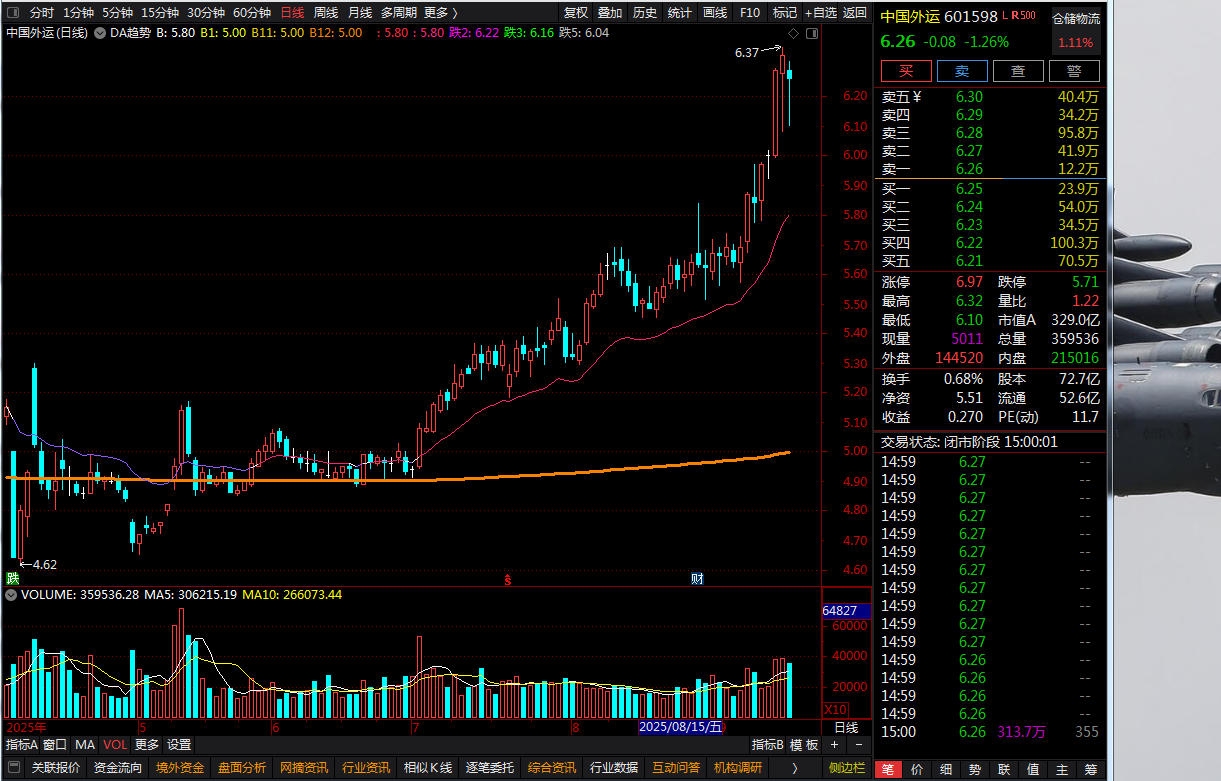Open 关联报价 tab
The image size is (1221, 781).
tap(55, 768)
